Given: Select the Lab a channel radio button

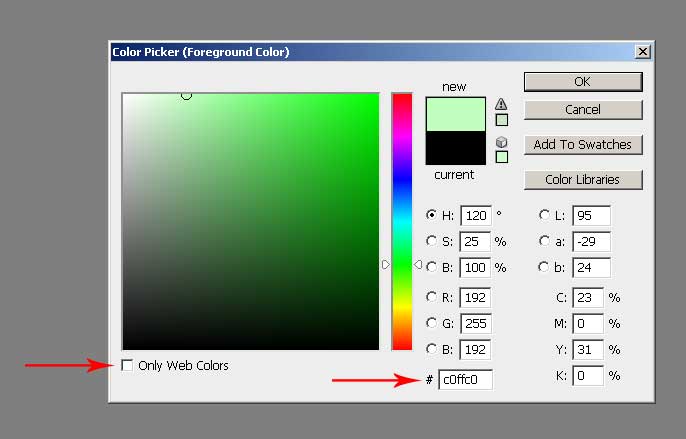Looking at the screenshot, I should click(544, 241).
